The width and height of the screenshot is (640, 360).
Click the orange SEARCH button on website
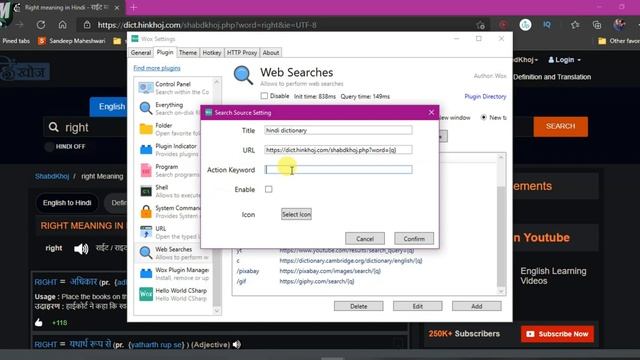pos(560,127)
